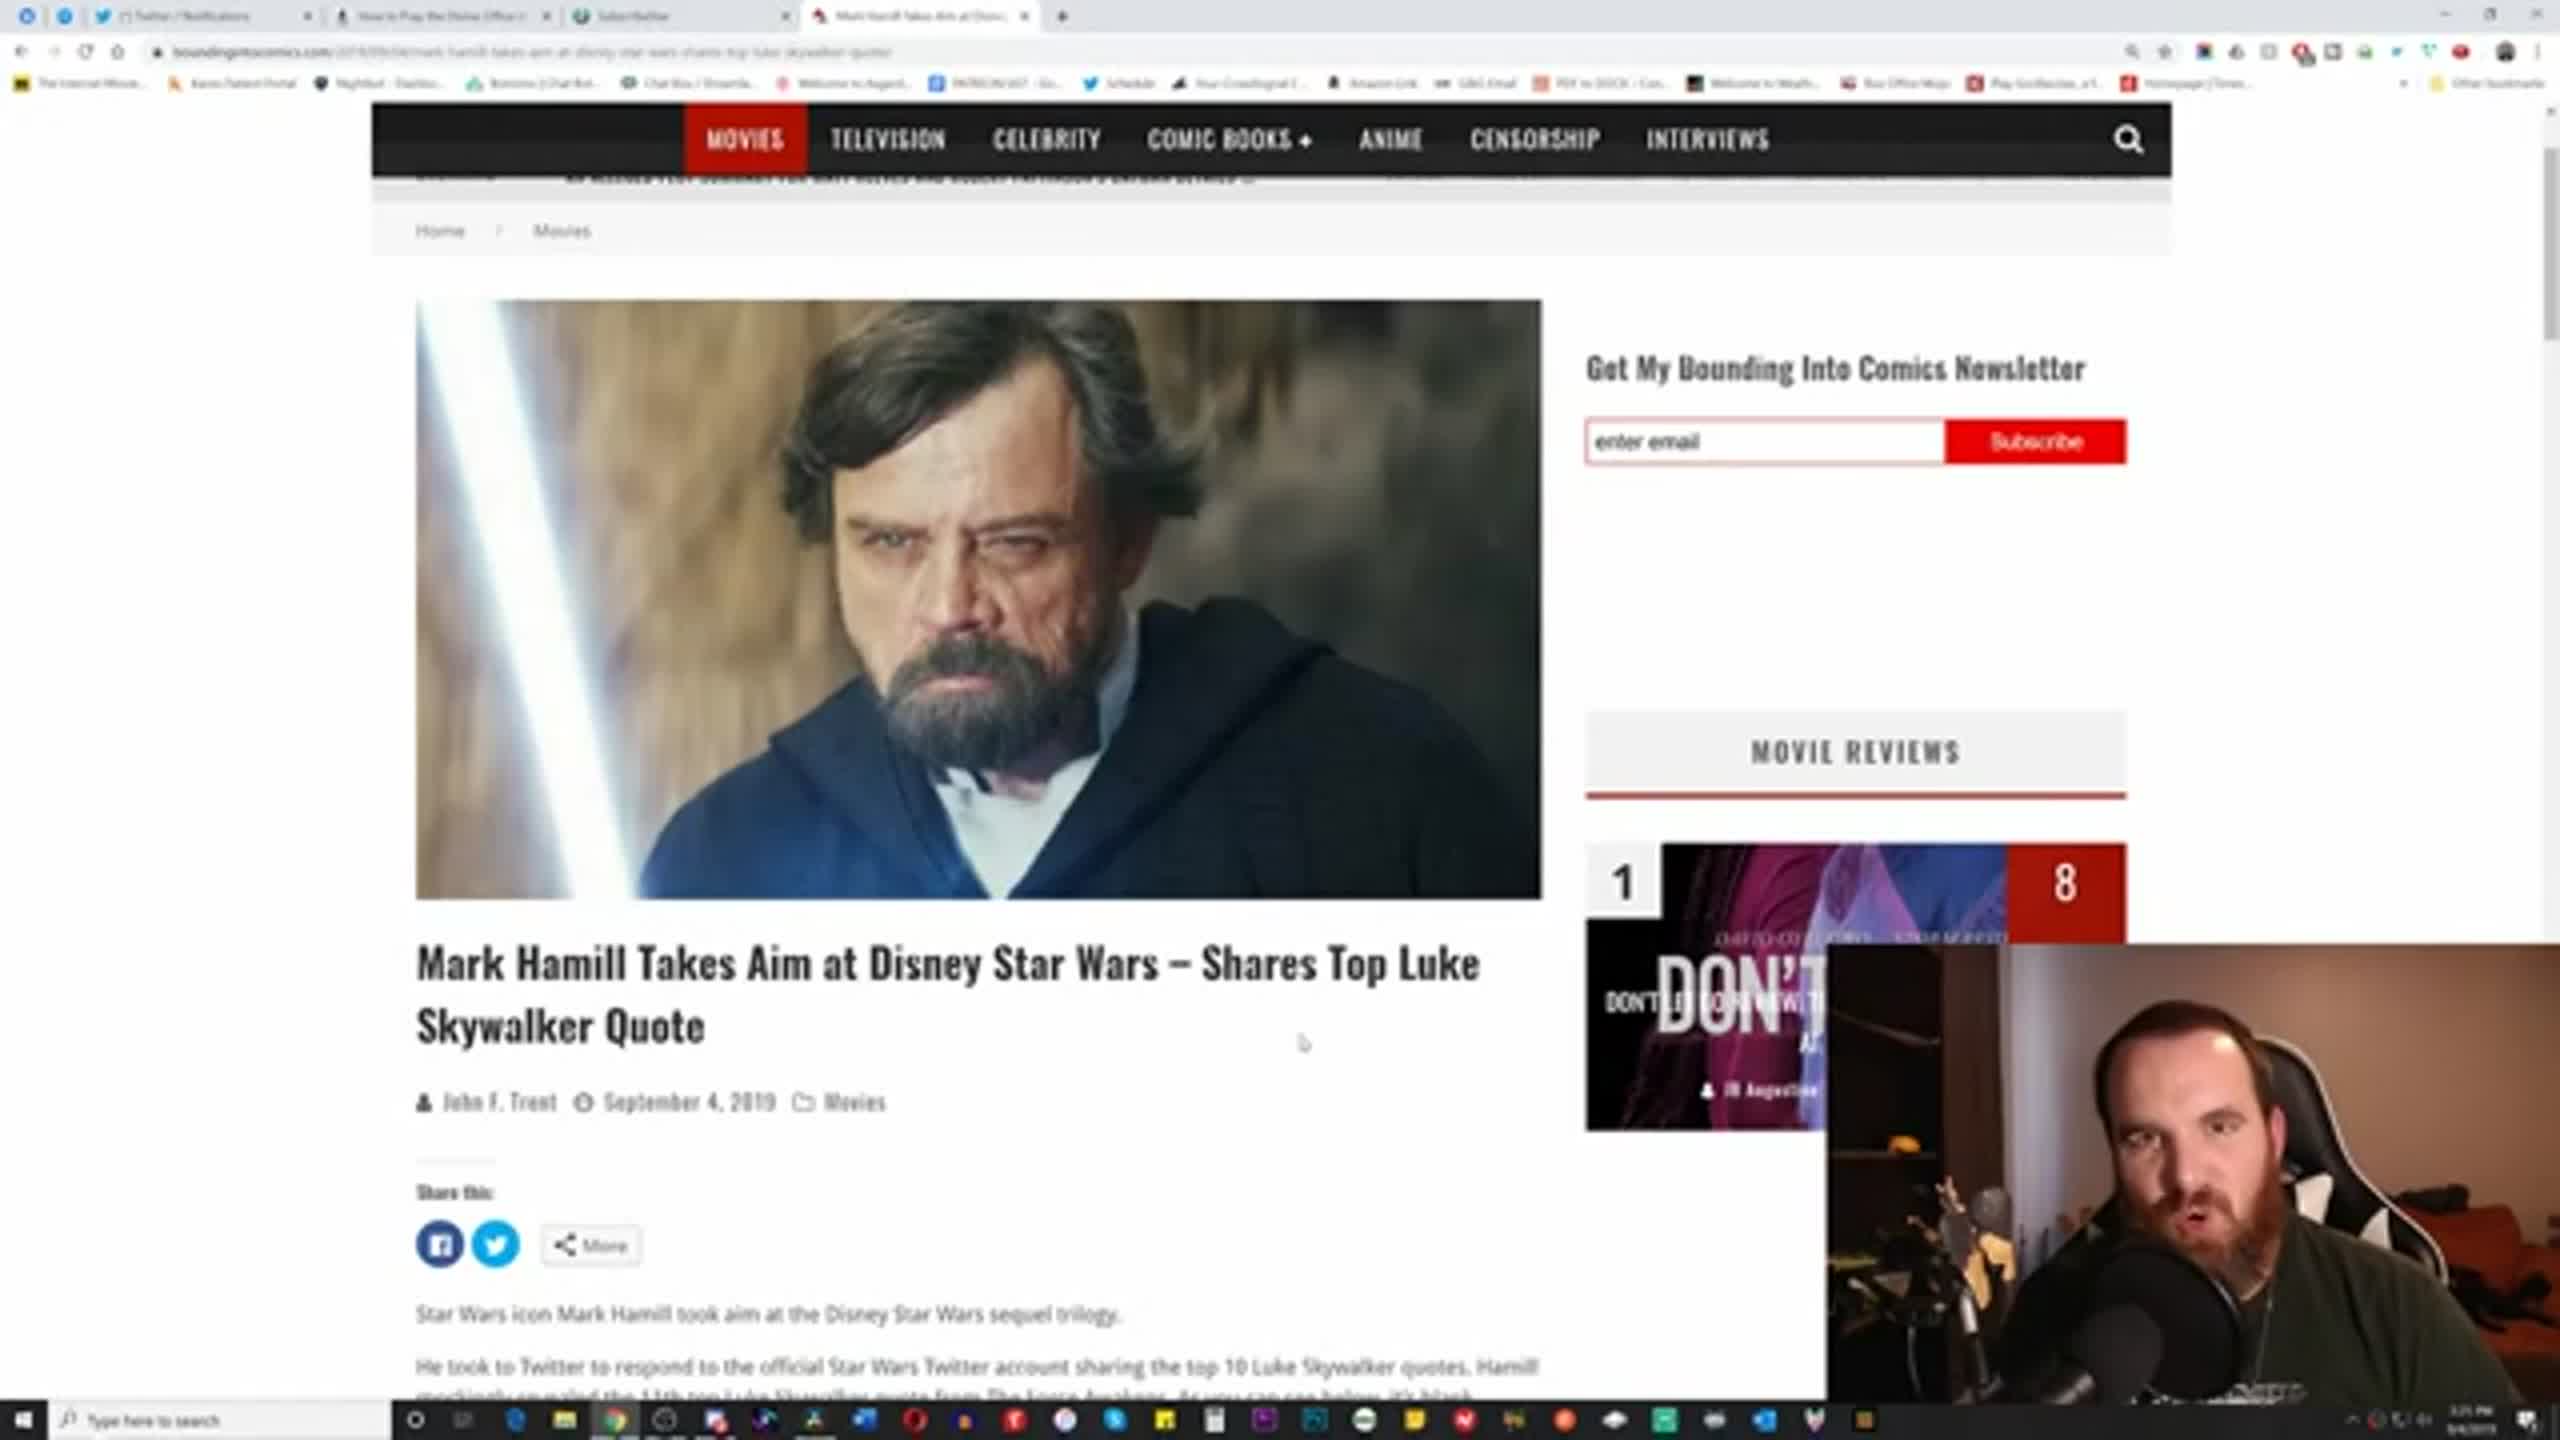Share the article via the Twitter icon
Viewport: 2560px width, 1440px height.
[495, 1243]
